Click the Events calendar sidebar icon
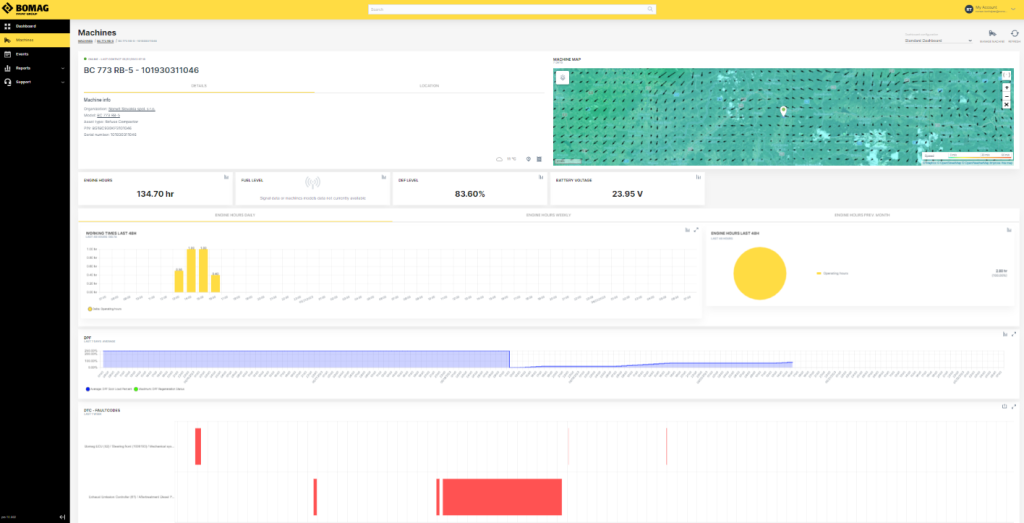The height and width of the screenshot is (523, 1024). pos(8,54)
